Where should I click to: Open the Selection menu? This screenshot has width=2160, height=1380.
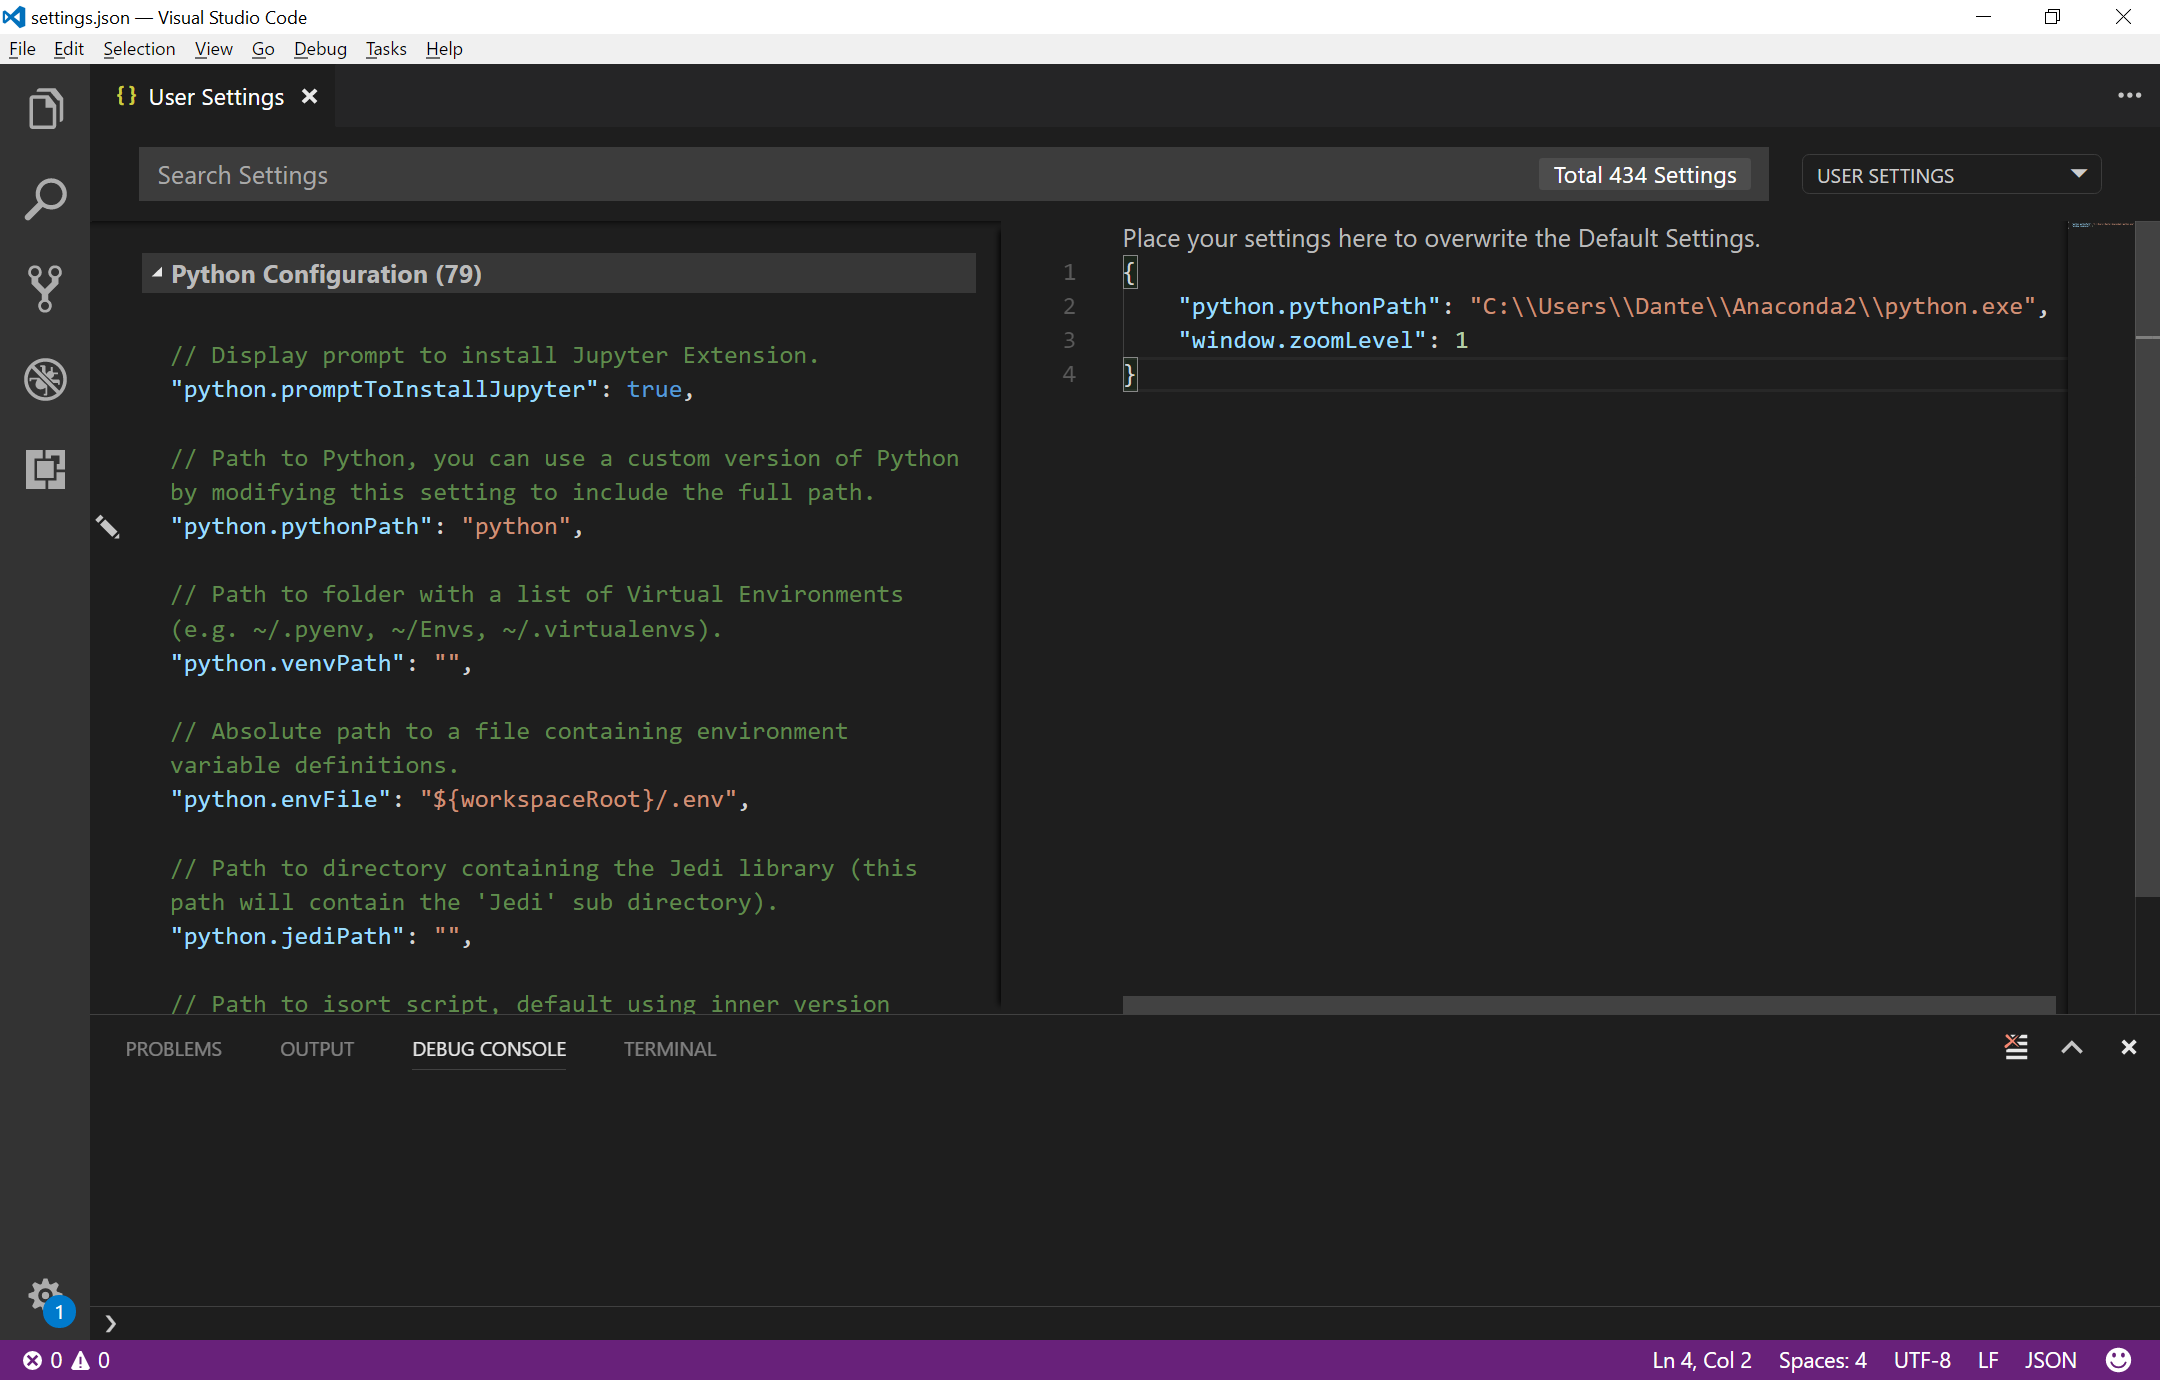click(x=139, y=49)
